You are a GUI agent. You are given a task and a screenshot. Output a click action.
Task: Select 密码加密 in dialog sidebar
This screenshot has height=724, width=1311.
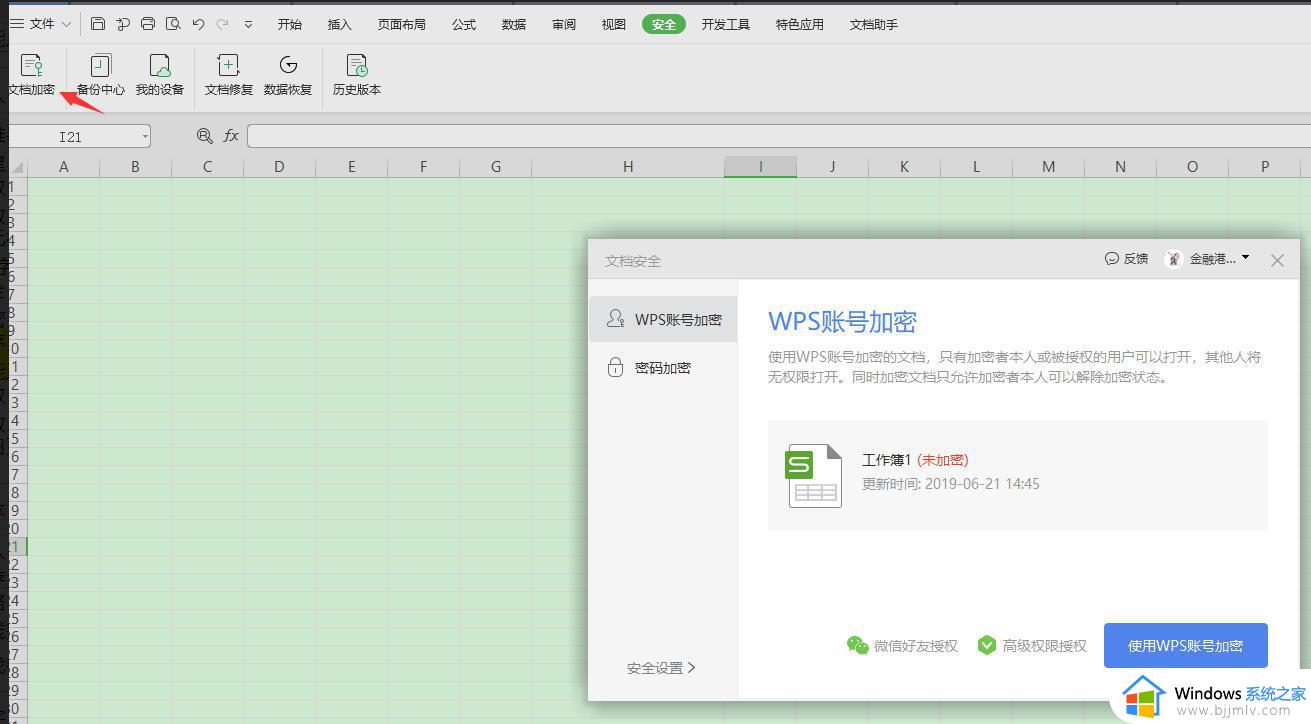click(663, 367)
